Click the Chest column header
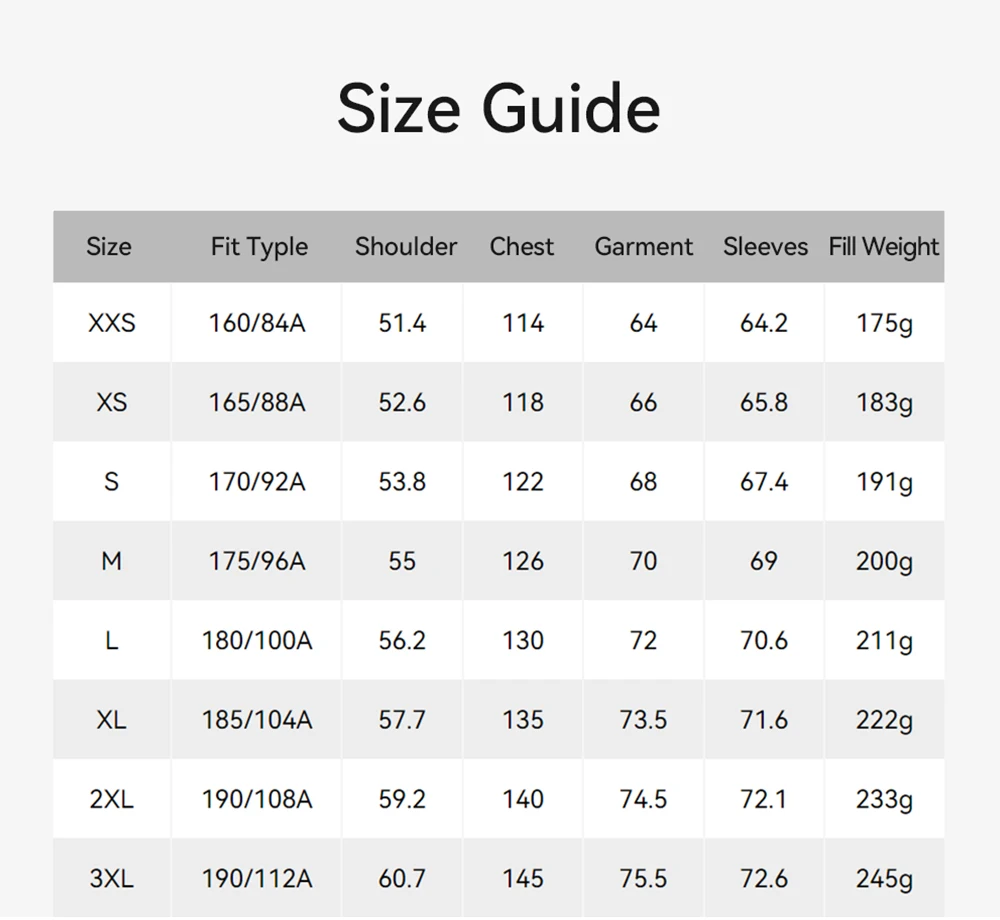1000x920 pixels. pyautogui.click(x=522, y=247)
